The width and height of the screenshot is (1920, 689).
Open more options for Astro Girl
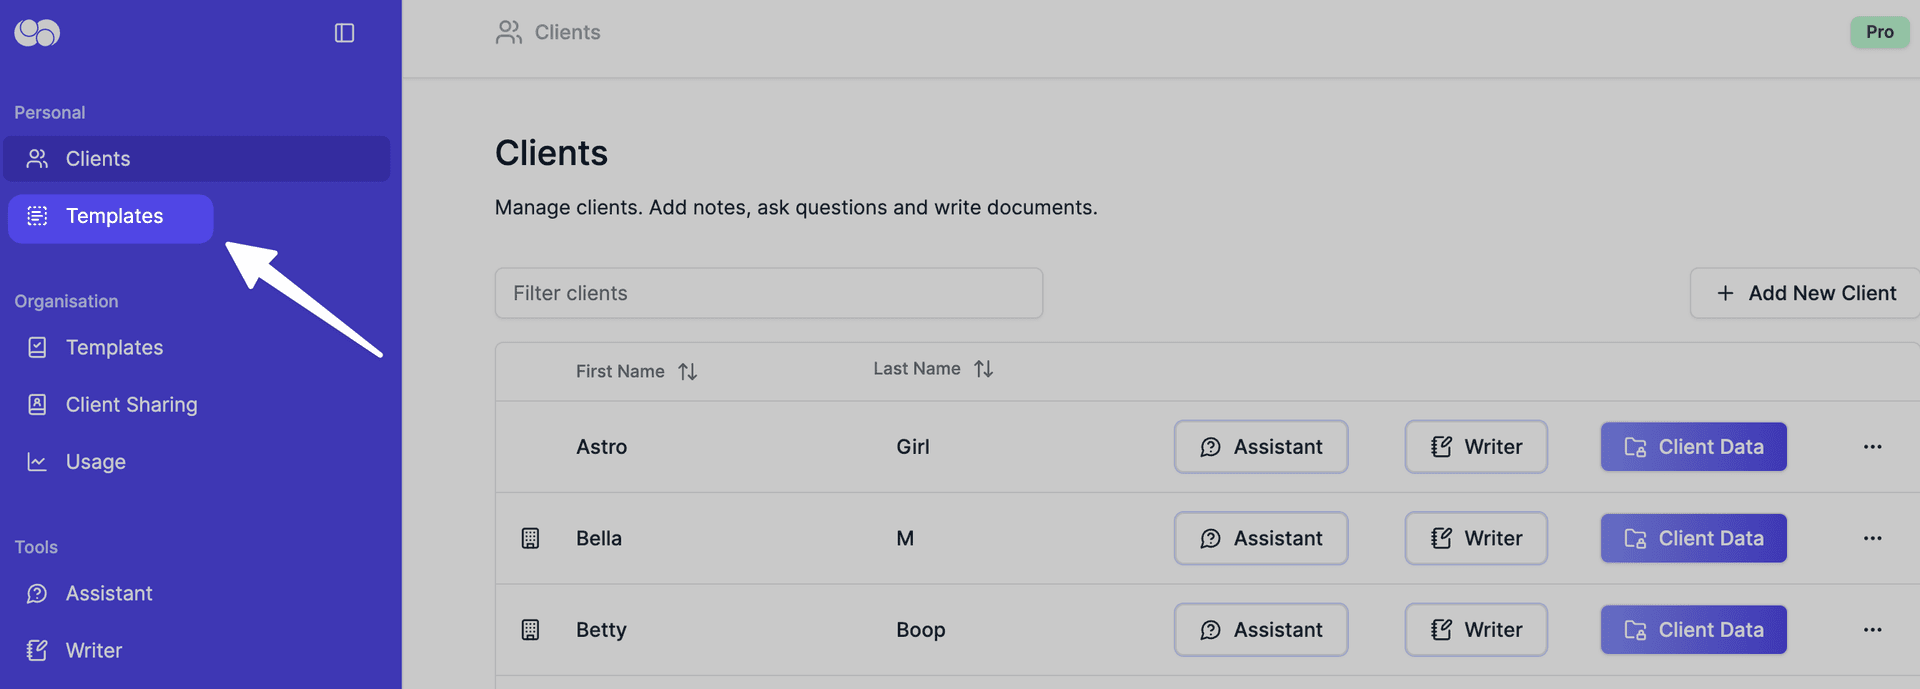click(1872, 447)
